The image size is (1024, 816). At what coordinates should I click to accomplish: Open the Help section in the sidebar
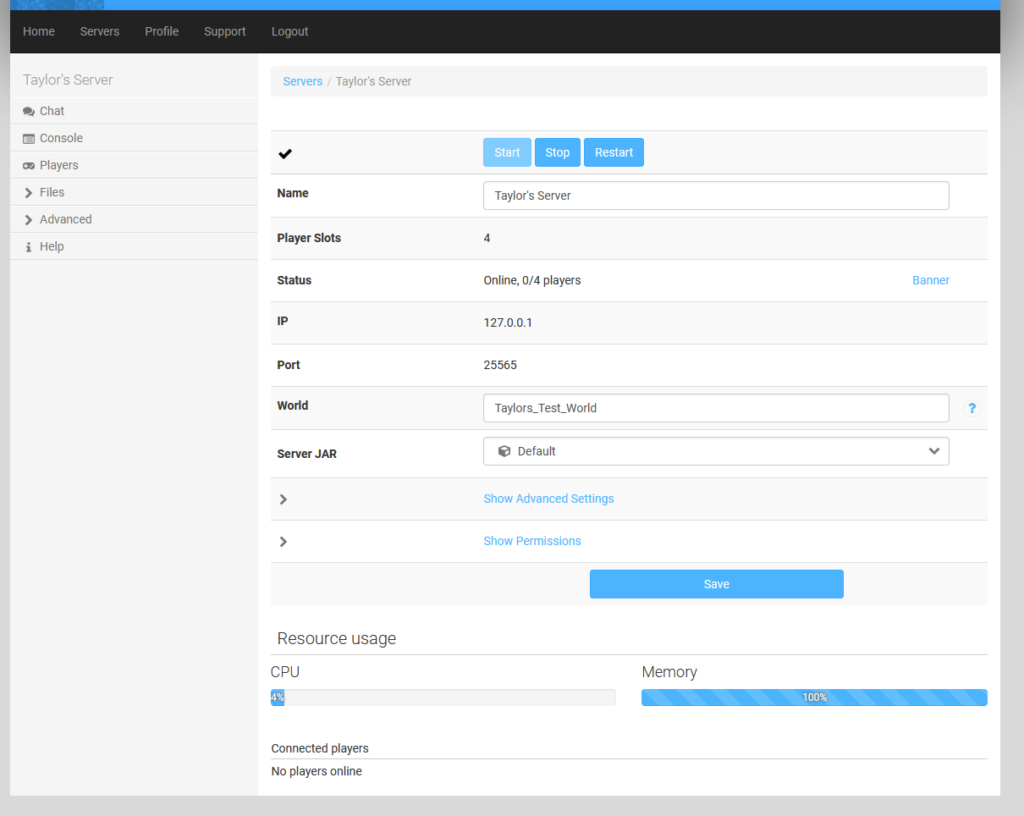pyautogui.click(x=51, y=246)
